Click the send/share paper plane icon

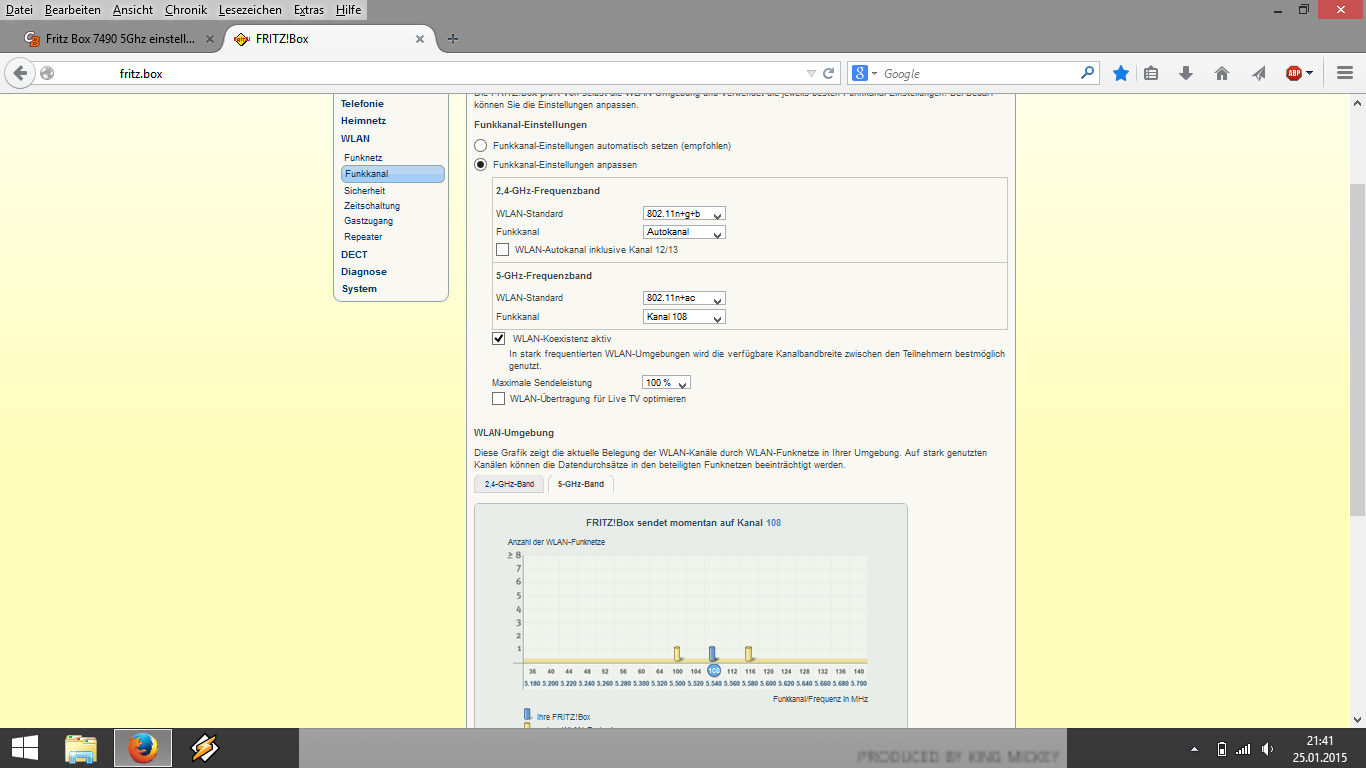coord(1258,73)
